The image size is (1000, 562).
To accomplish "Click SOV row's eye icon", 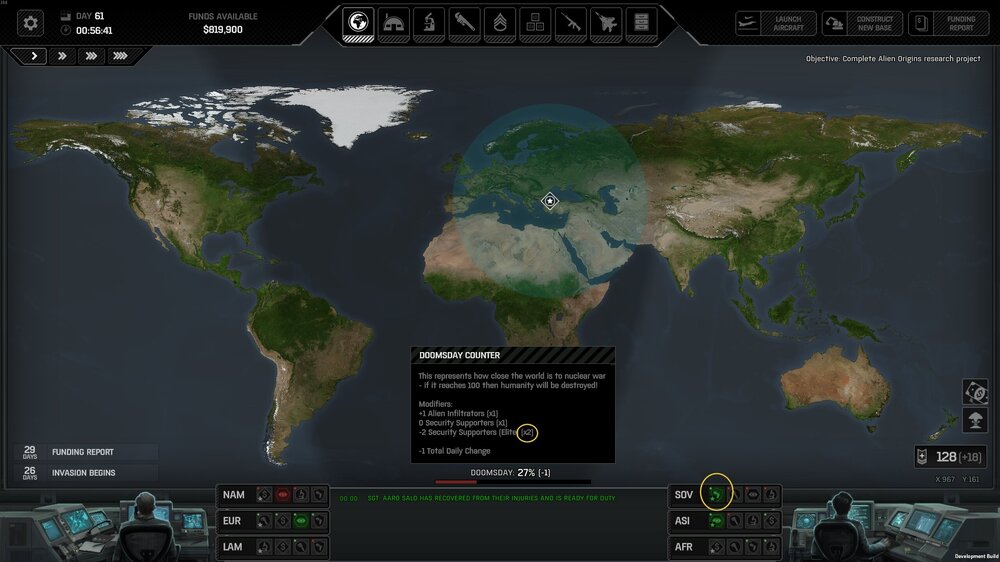I will point(753,494).
